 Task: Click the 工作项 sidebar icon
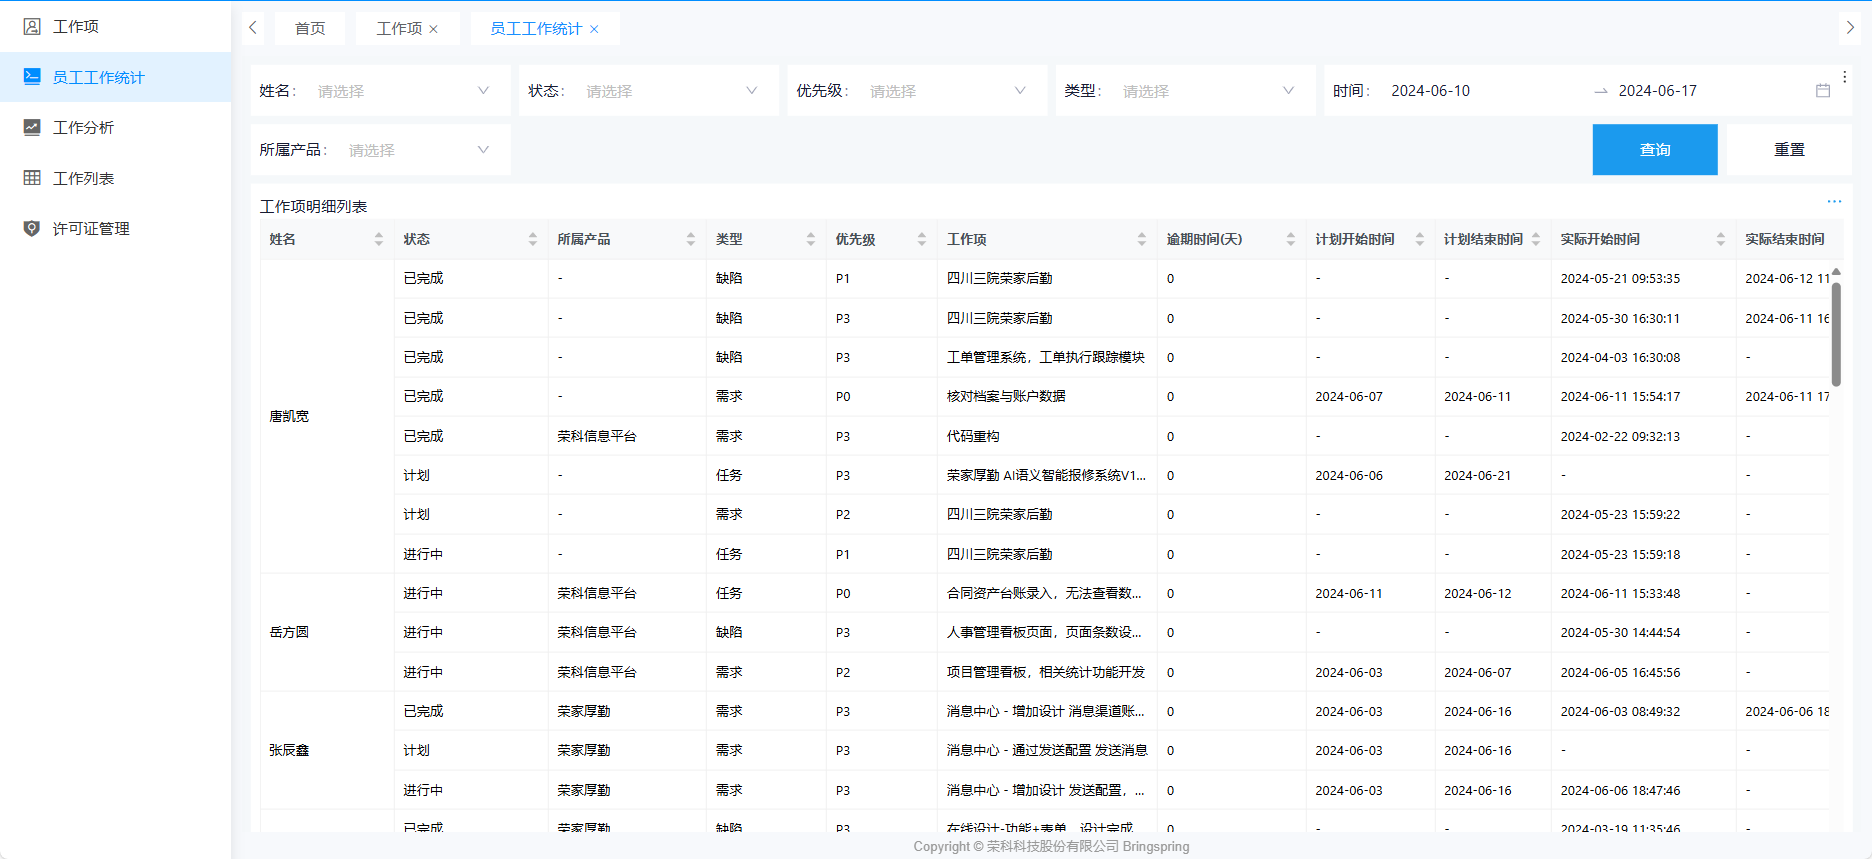click(32, 26)
